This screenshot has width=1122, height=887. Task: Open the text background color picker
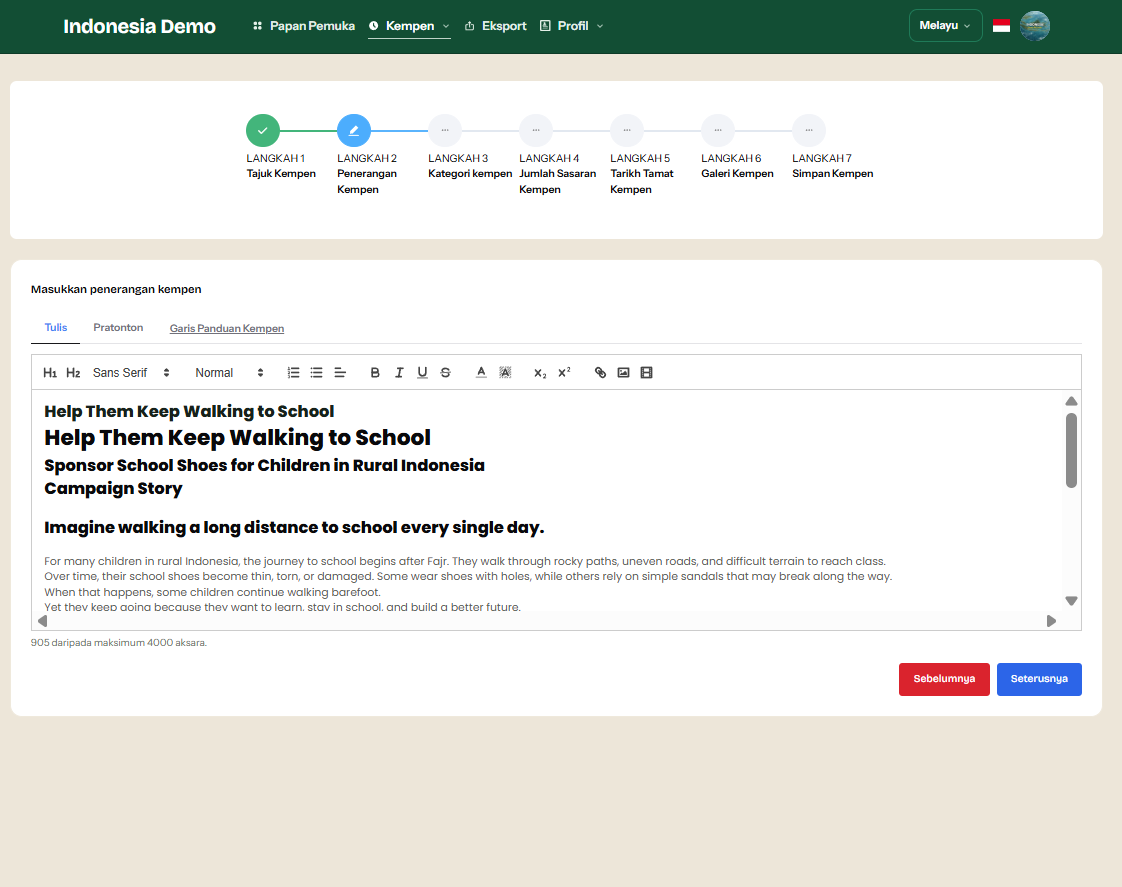505,373
